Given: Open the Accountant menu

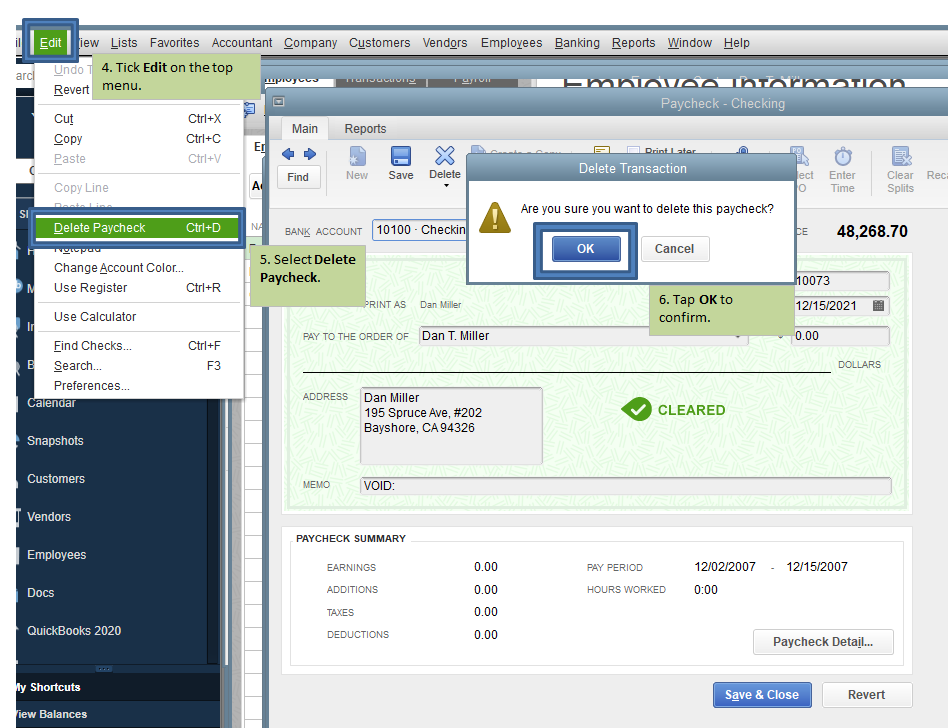Looking at the screenshot, I should (242, 42).
